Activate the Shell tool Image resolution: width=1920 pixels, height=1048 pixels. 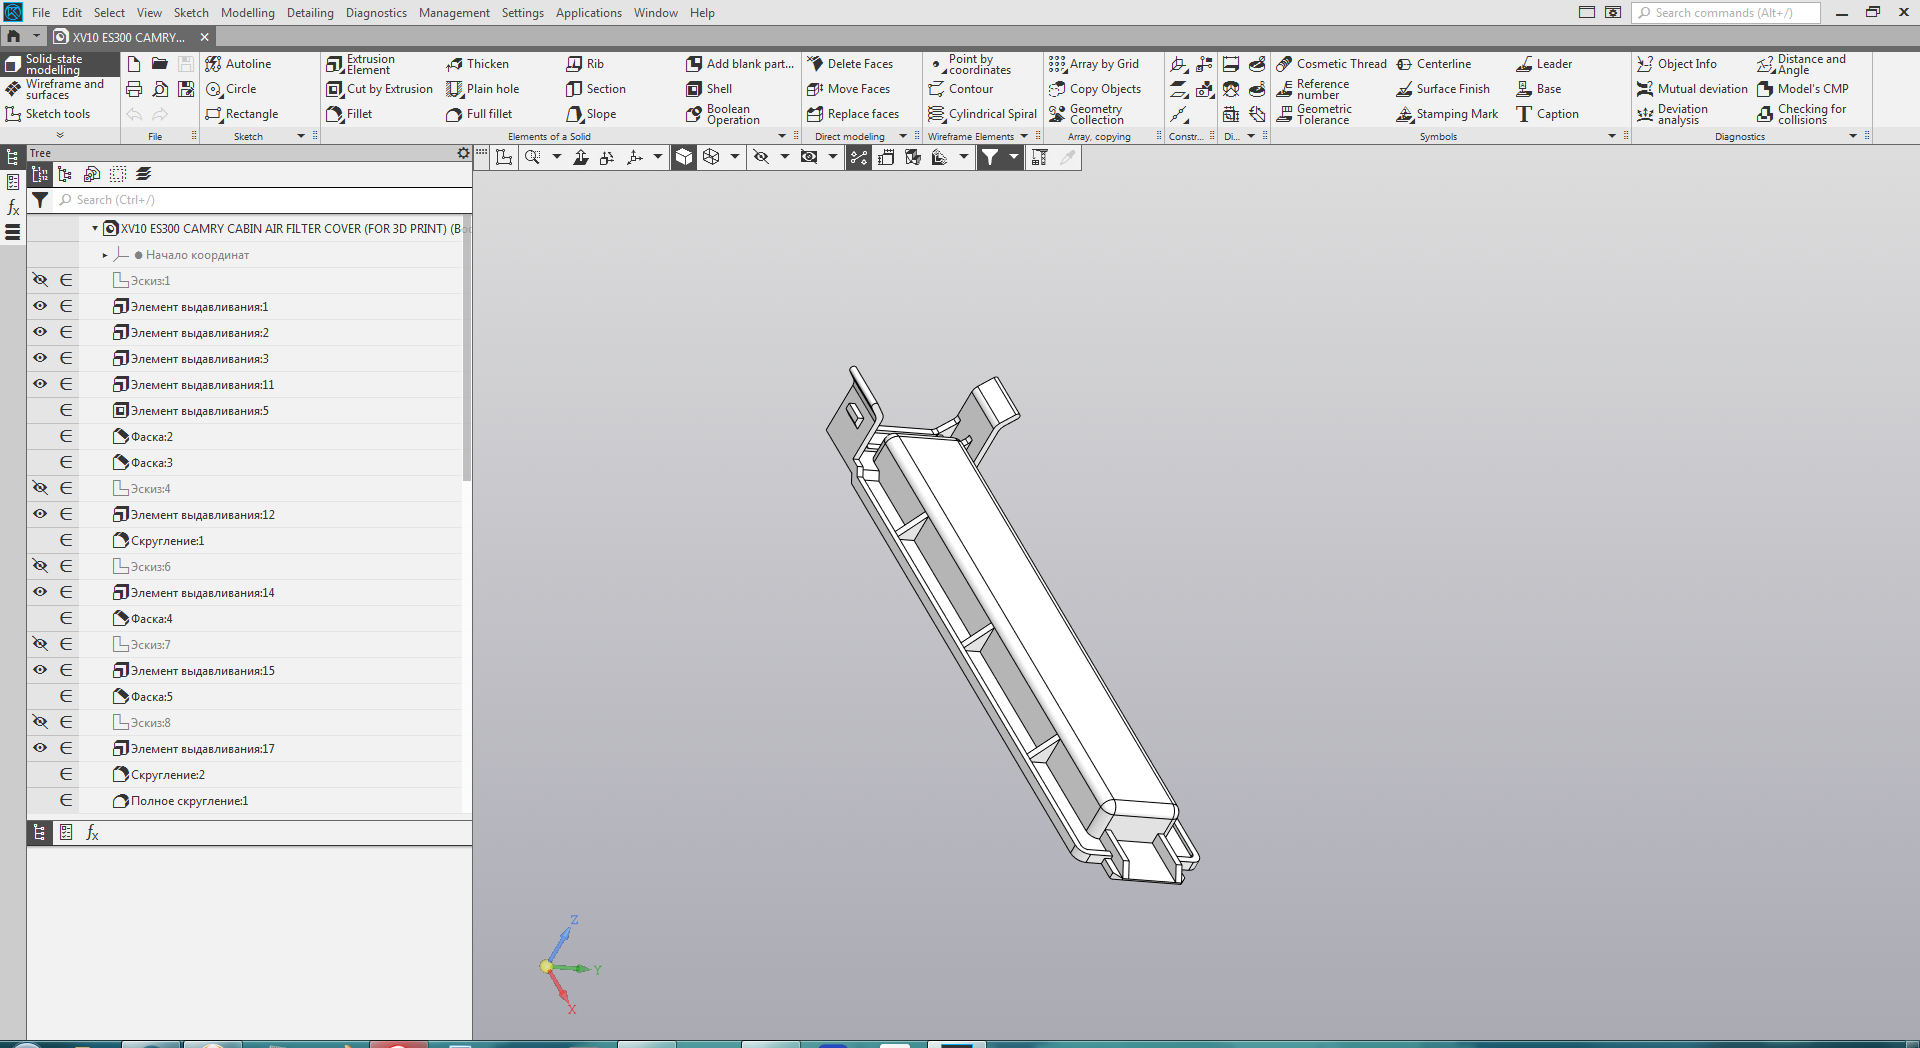click(x=709, y=89)
